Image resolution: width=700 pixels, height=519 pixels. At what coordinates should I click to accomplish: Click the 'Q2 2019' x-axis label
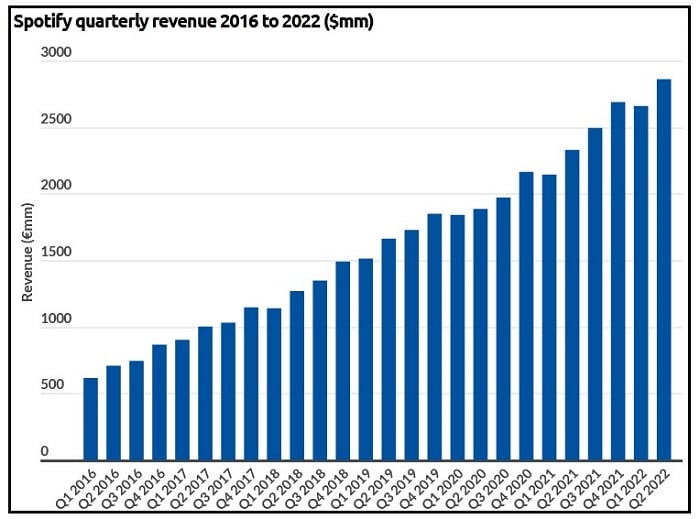[x=375, y=489]
